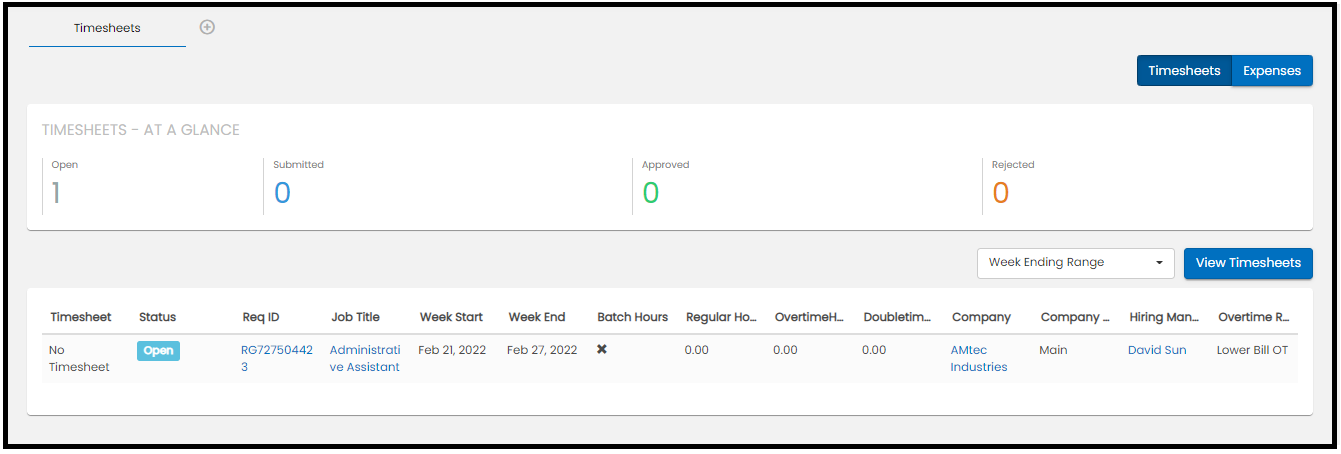
Task: Sort by the Week End column header
Action: [537, 317]
